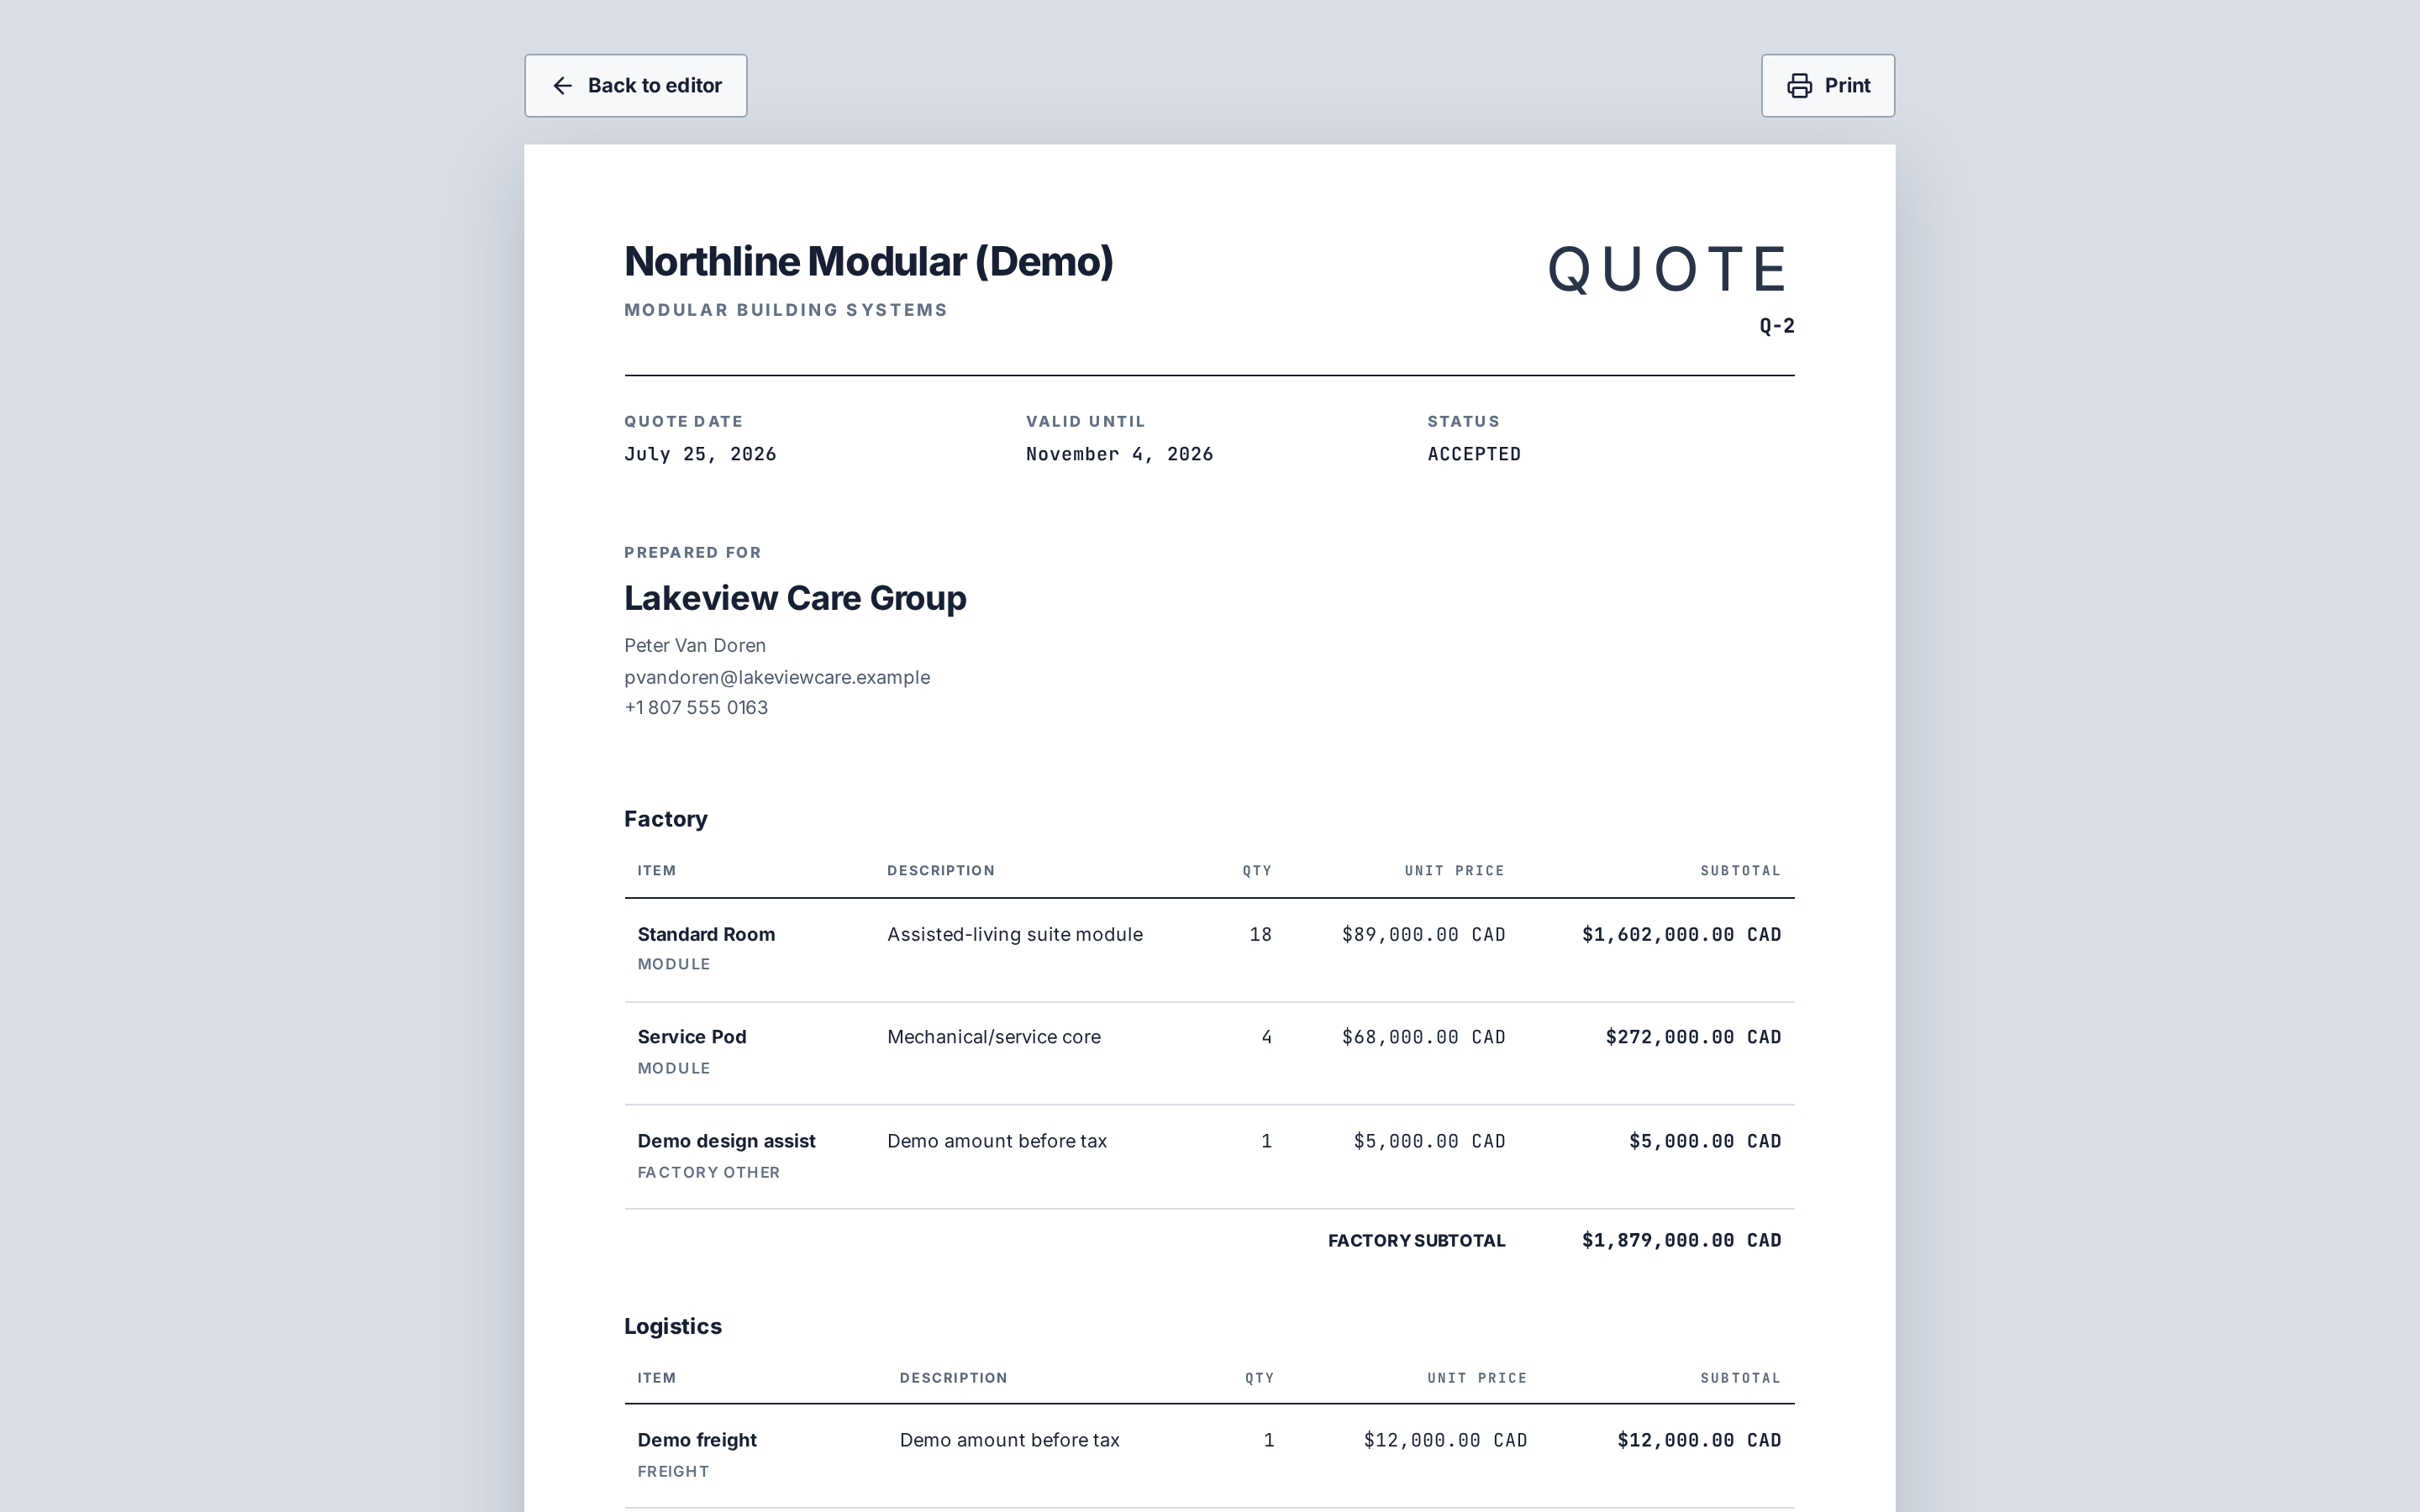Click Factory table 'QTY' column header
Viewport: 2420px width, 1512px height.
[1257, 871]
